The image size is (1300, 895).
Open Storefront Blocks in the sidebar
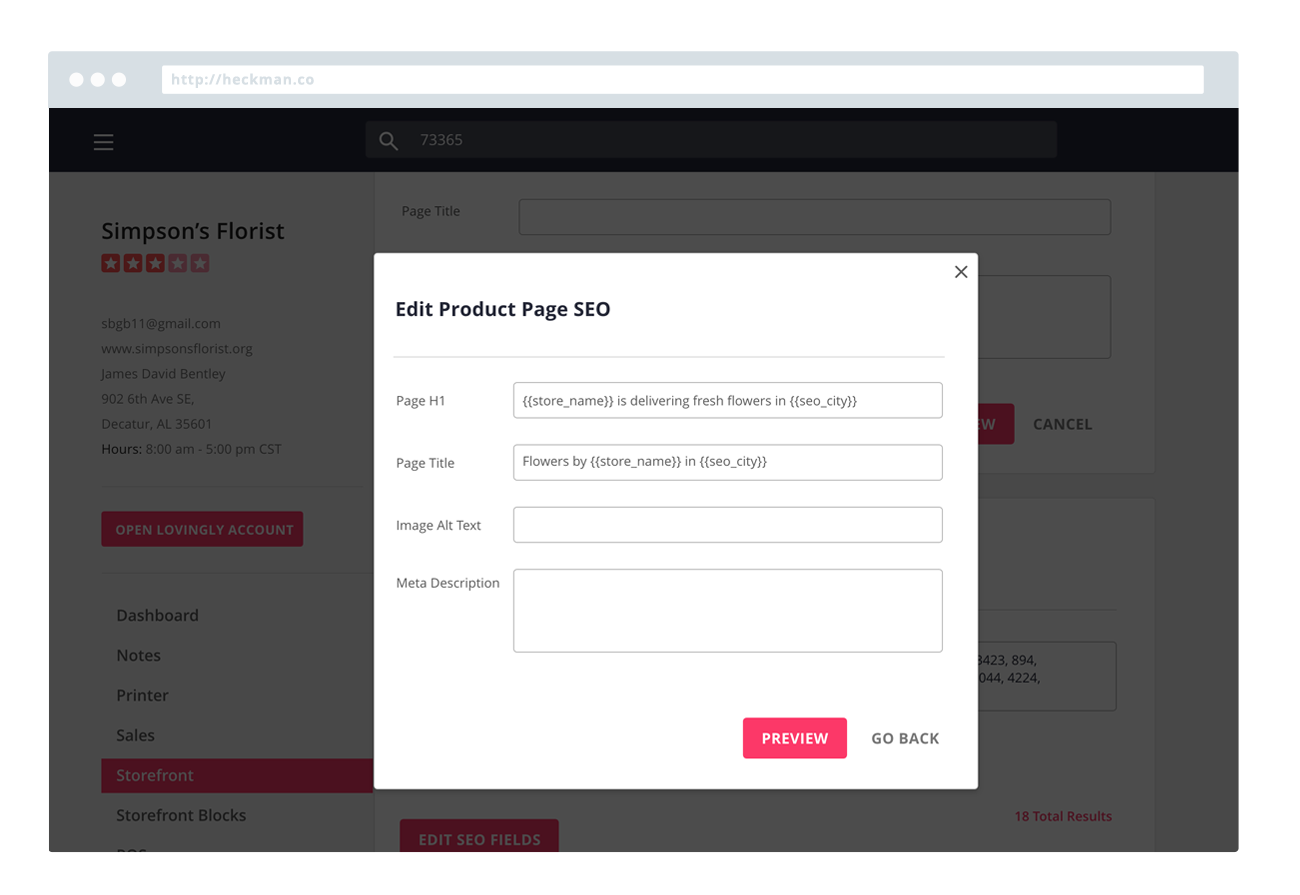(181, 815)
